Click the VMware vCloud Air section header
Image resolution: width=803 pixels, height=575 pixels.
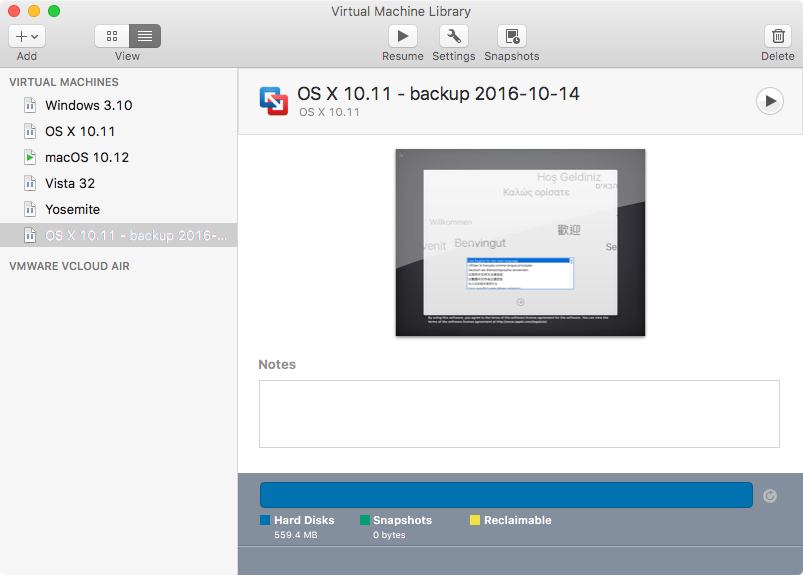[x=69, y=266]
